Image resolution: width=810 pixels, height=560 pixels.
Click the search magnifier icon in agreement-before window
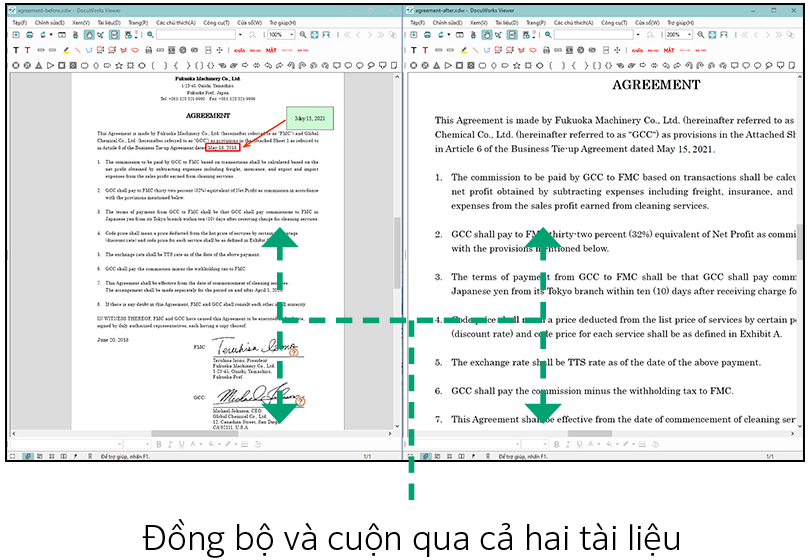(149, 34)
